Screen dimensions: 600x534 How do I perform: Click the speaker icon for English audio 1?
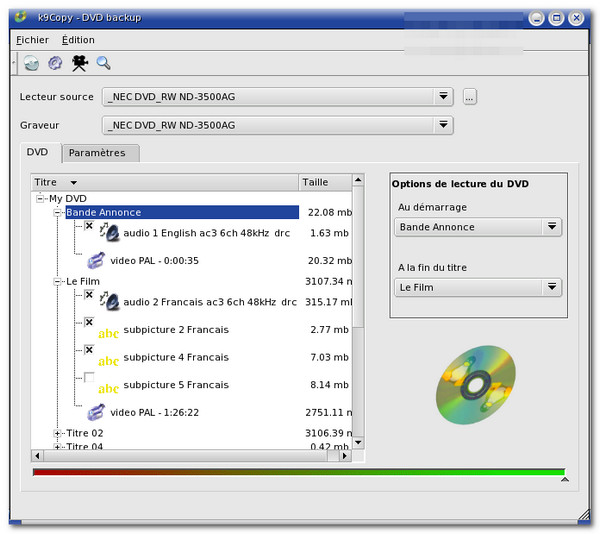pos(110,232)
